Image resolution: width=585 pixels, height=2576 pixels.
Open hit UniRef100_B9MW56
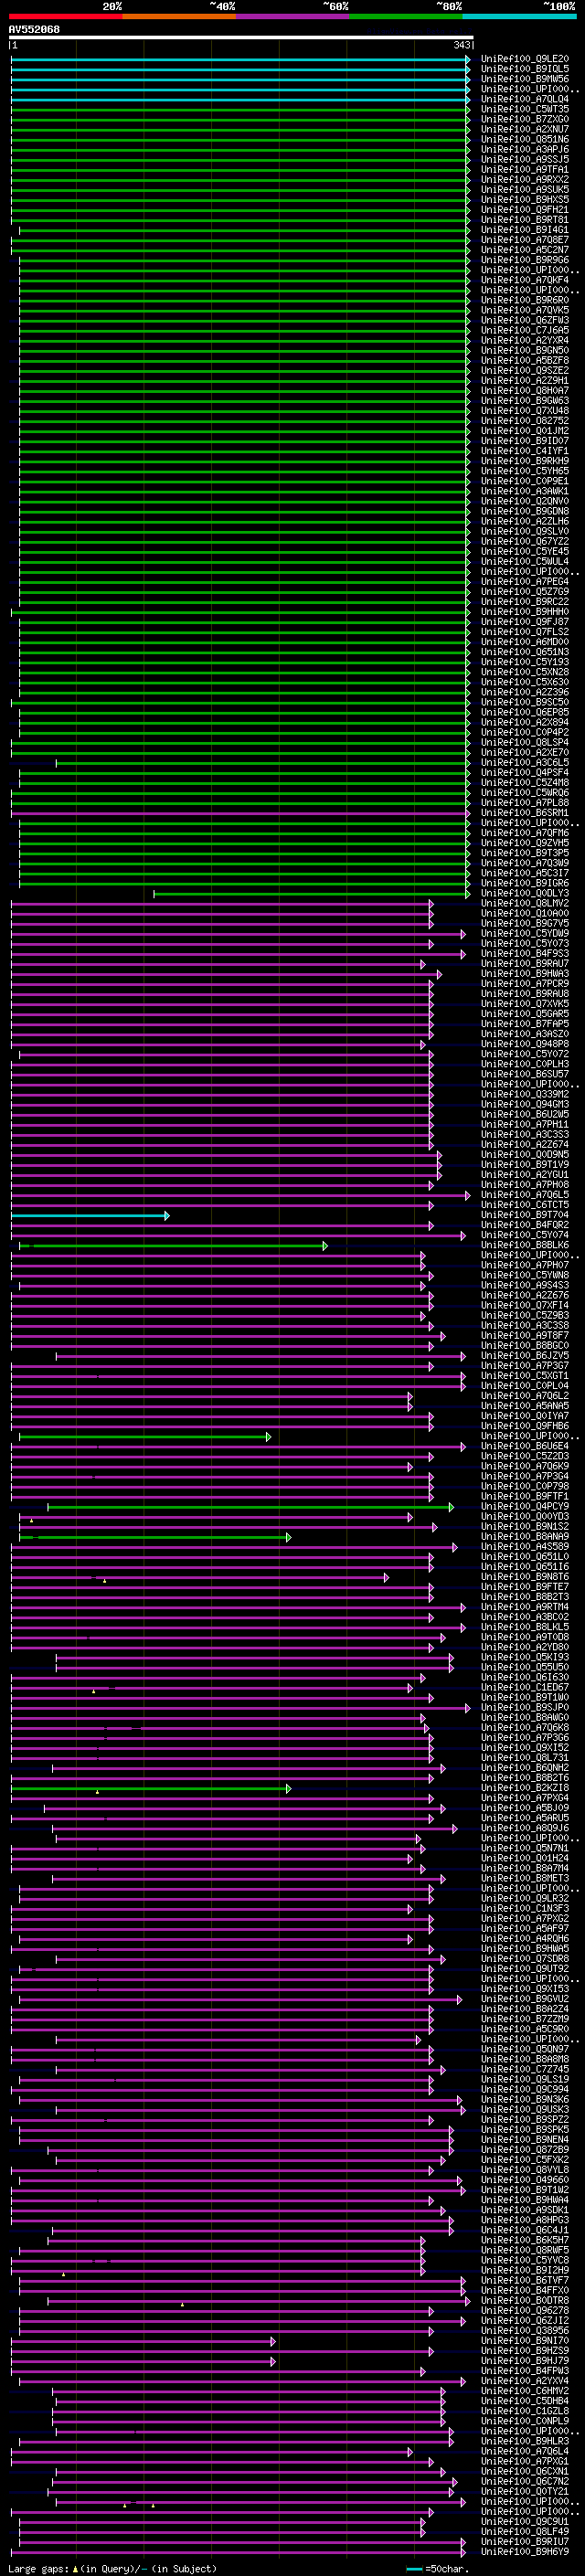click(x=525, y=79)
